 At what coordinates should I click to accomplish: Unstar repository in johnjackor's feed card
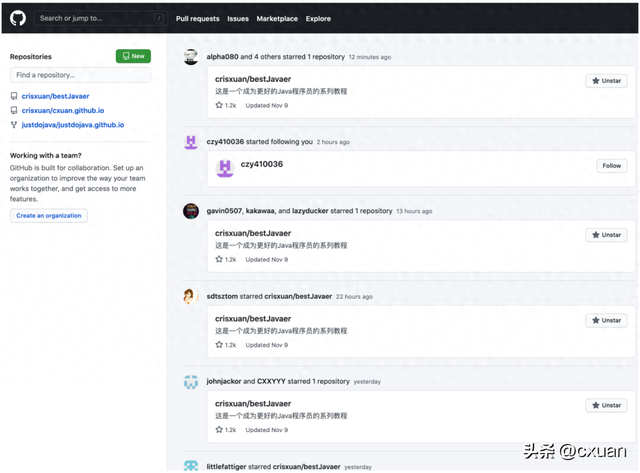(607, 405)
